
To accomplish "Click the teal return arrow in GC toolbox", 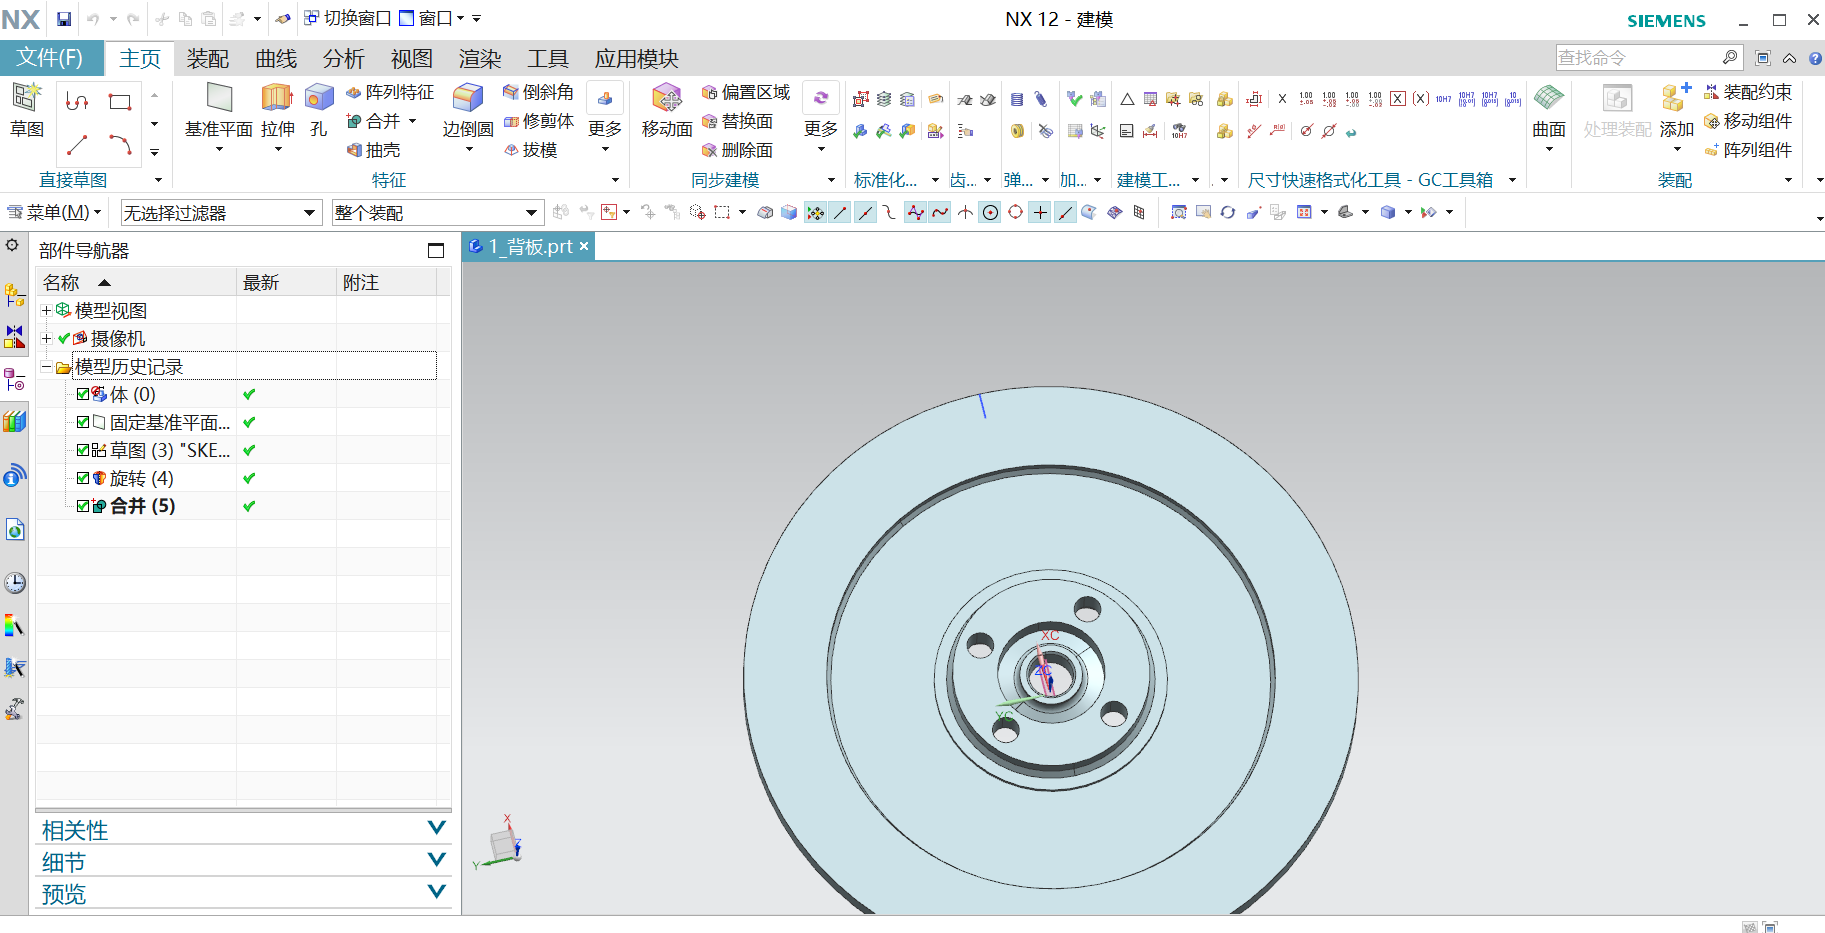I will coord(1351,132).
